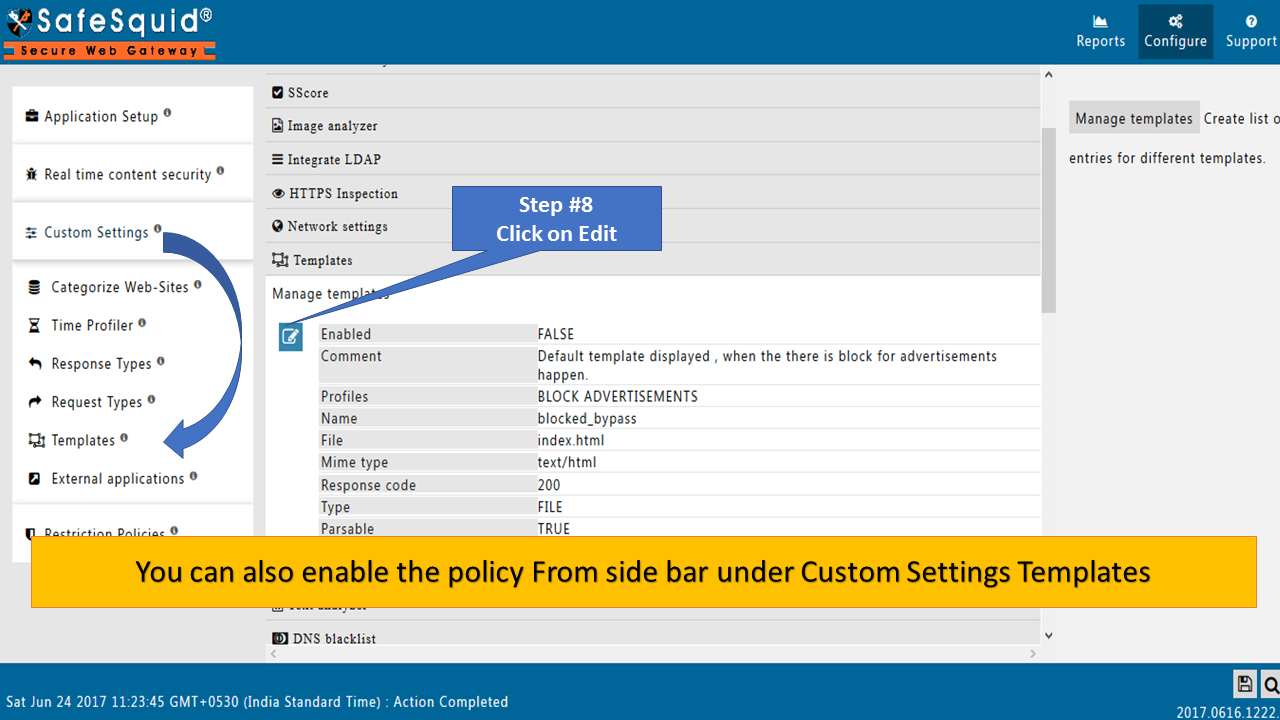
Task: Click the Application Setup briefcase icon
Action: [x=32, y=116]
